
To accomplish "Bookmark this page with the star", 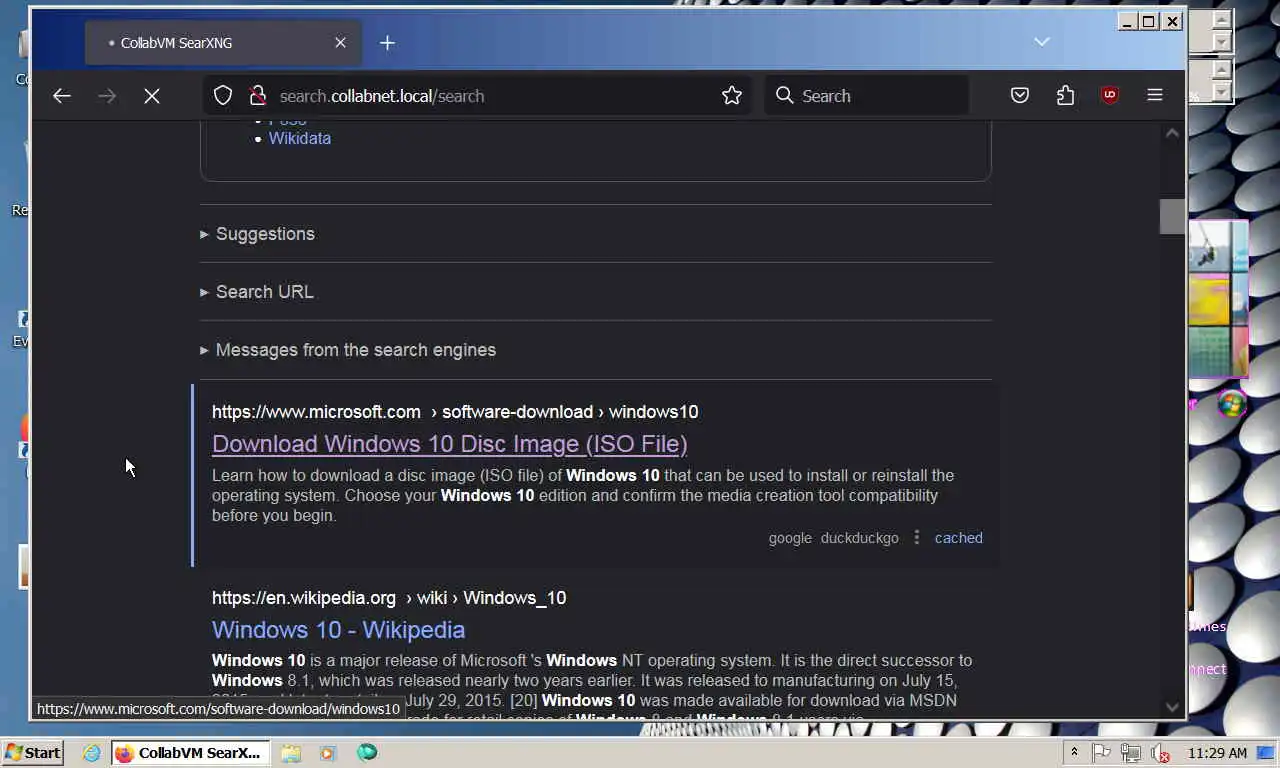I will 732,96.
